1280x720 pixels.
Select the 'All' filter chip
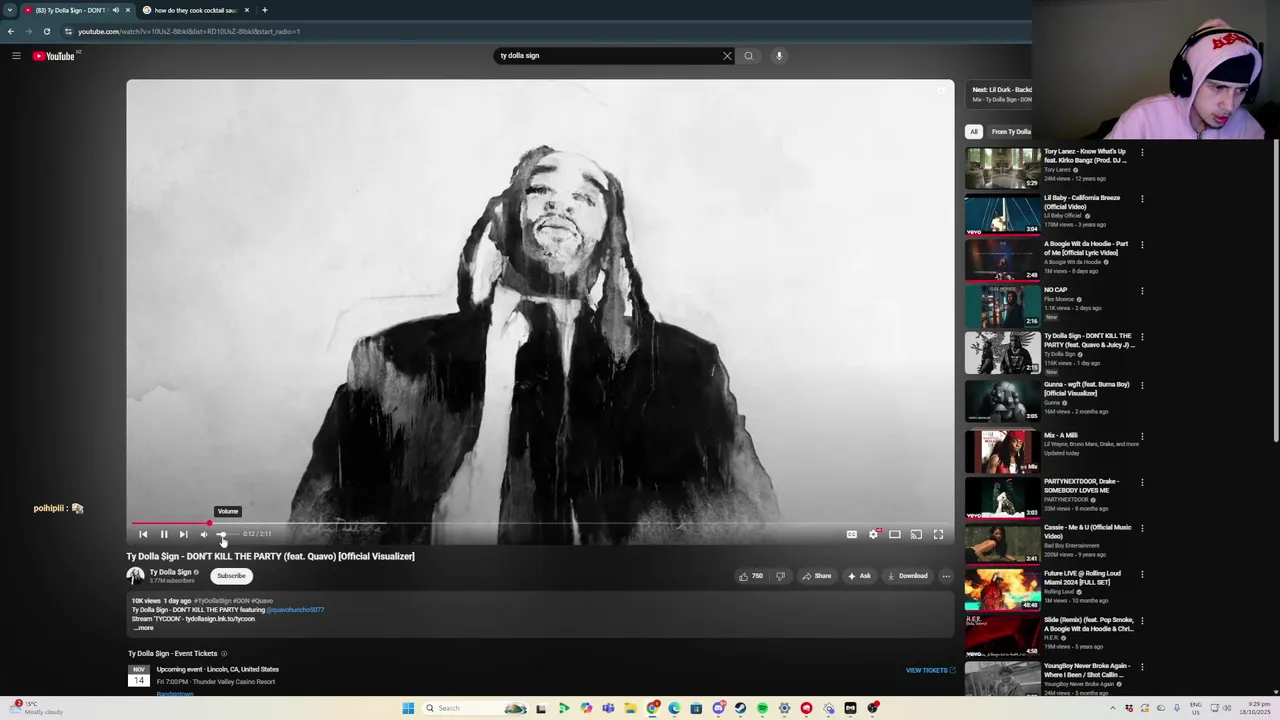(973, 131)
